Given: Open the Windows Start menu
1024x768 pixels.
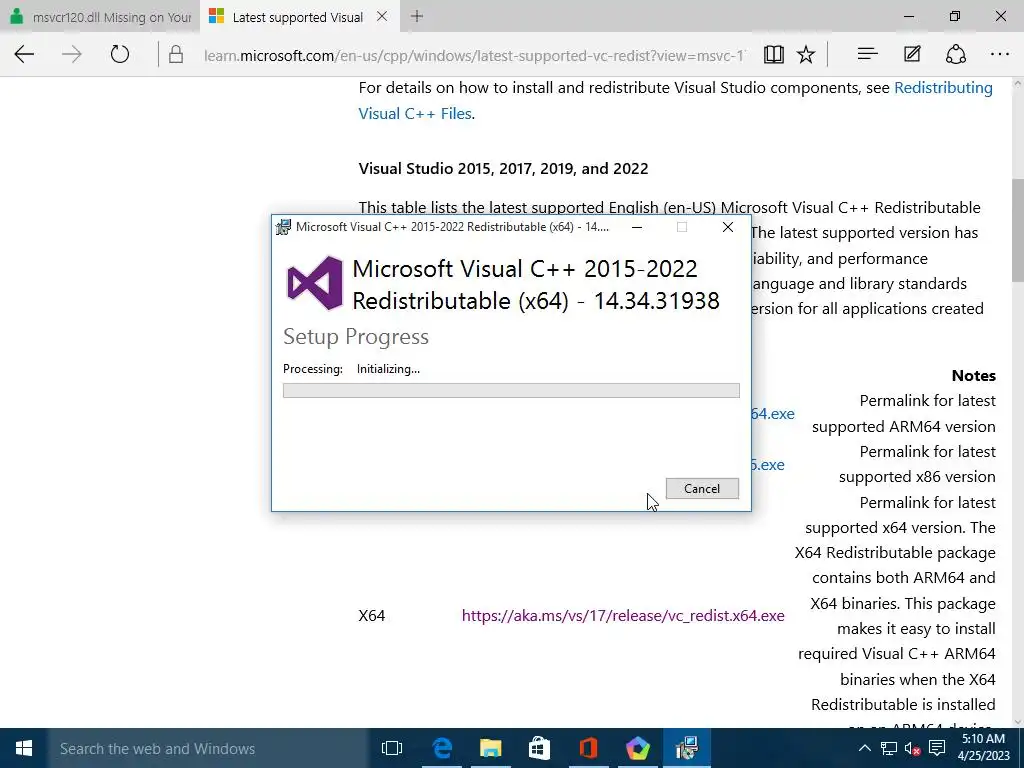Looking at the screenshot, I should 24,748.
